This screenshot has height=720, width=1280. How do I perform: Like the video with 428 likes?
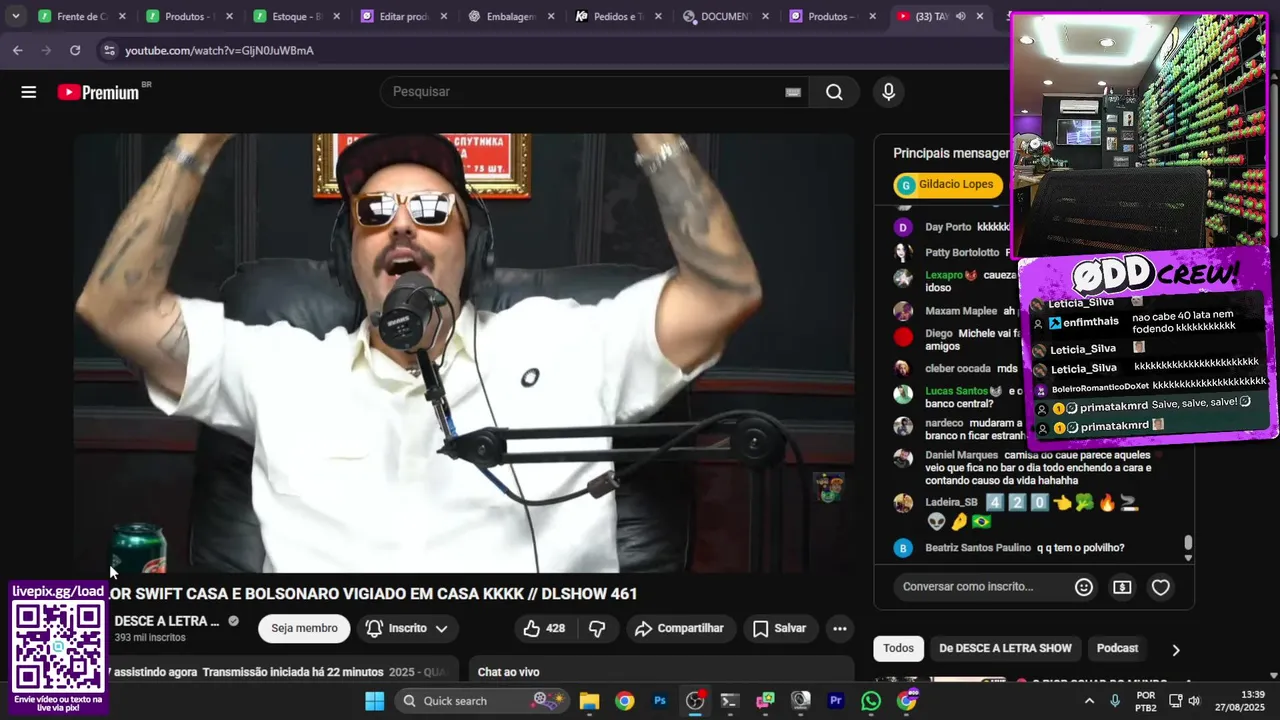pyautogui.click(x=545, y=628)
